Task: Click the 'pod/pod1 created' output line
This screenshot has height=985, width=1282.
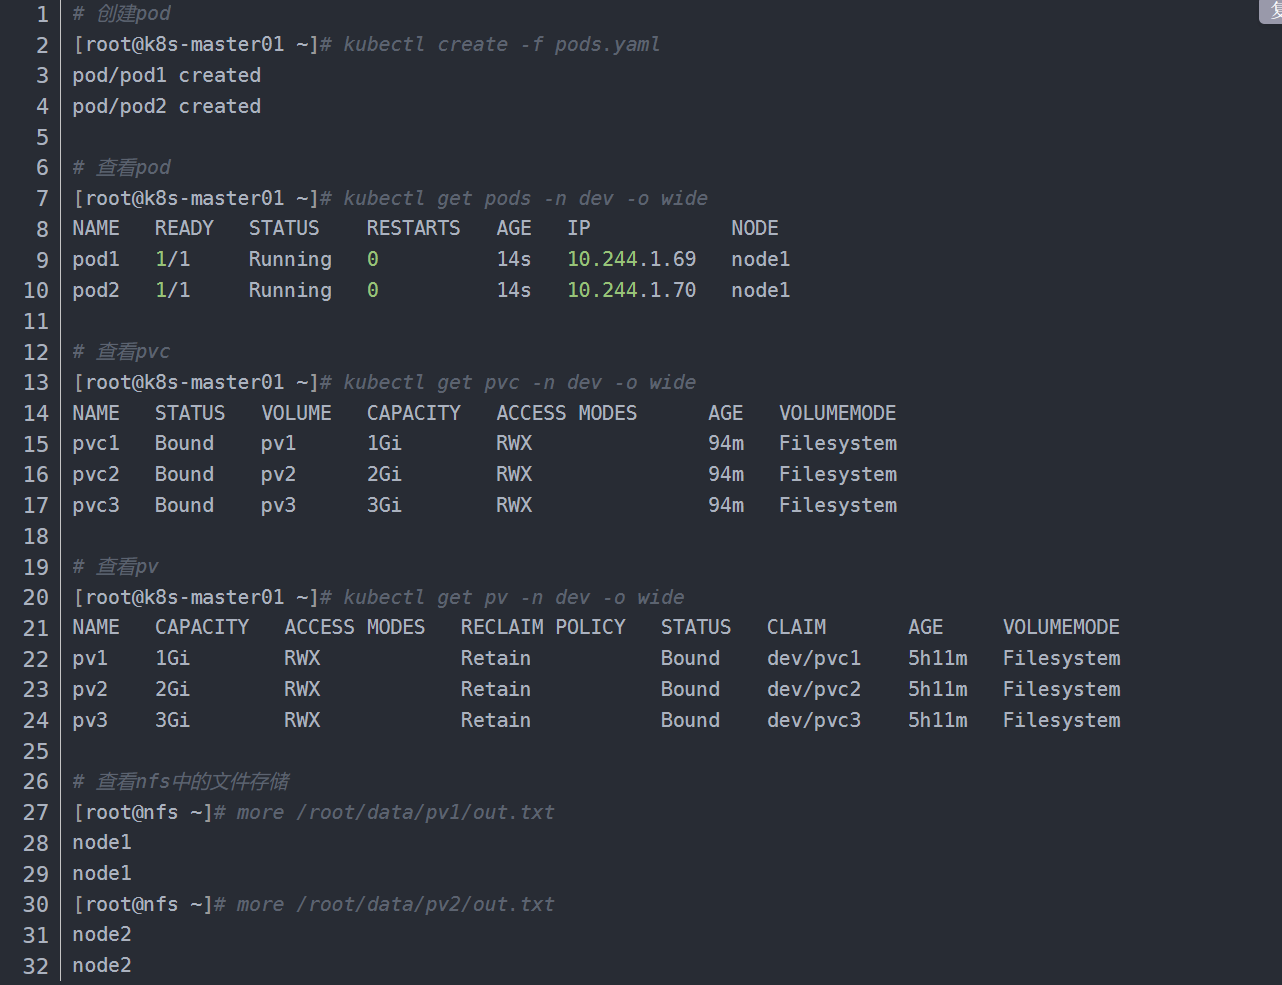Action: coord(166,76)
